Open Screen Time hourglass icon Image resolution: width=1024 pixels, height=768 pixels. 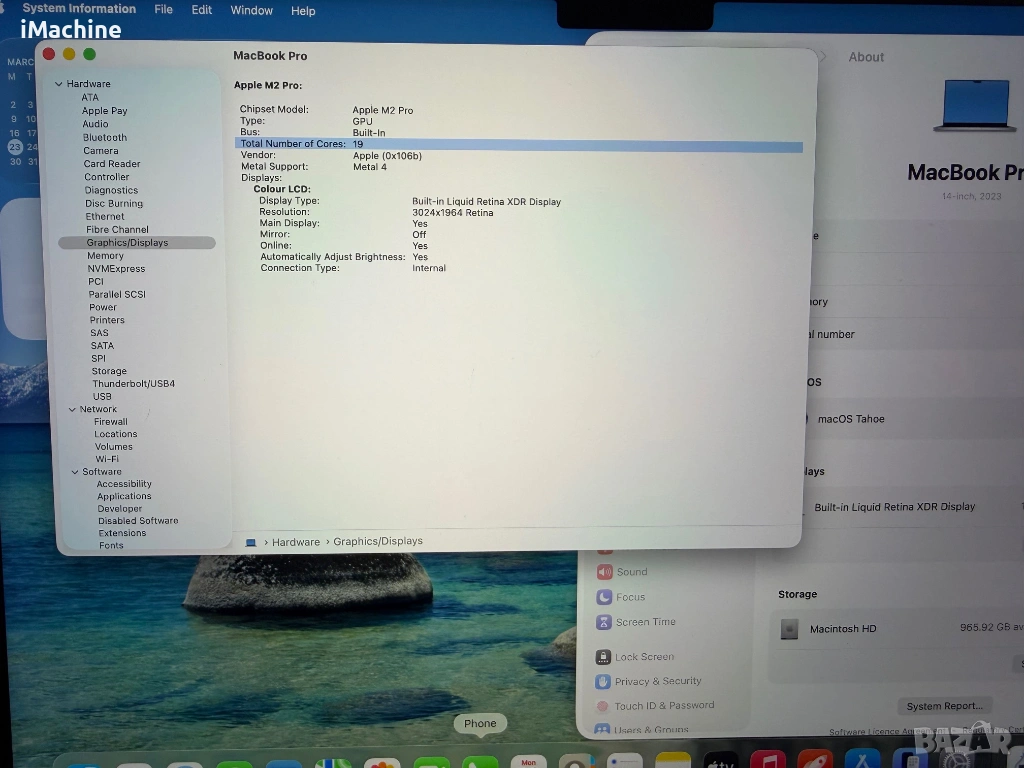(604, 622)
